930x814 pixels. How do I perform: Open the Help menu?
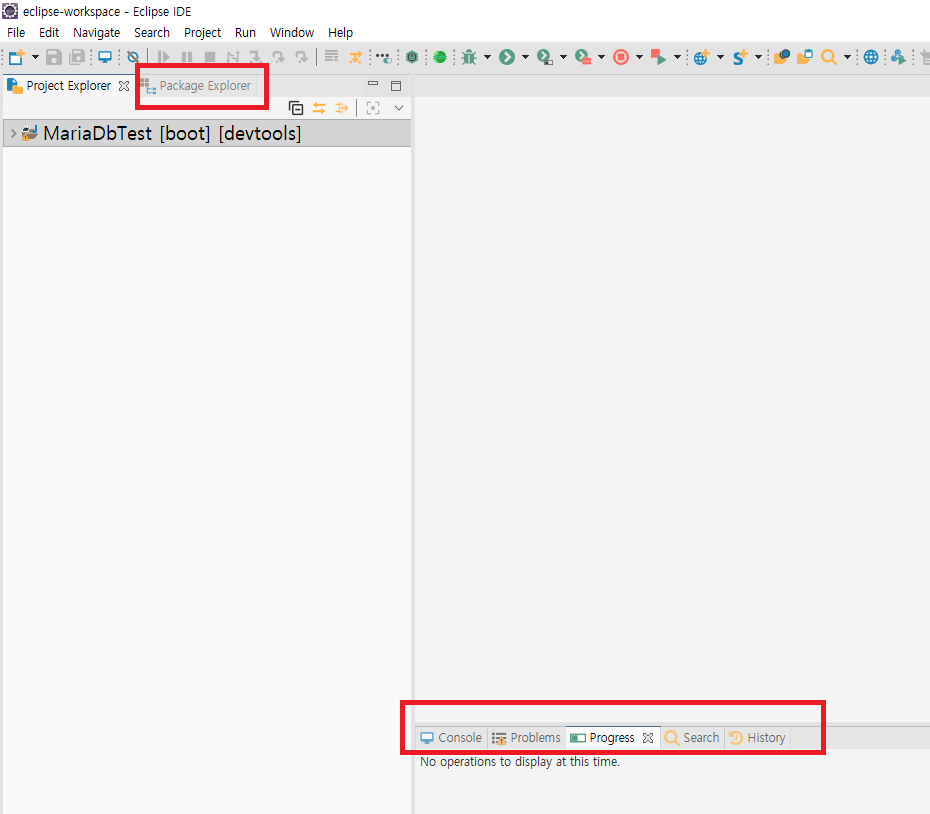pos(340,33)
